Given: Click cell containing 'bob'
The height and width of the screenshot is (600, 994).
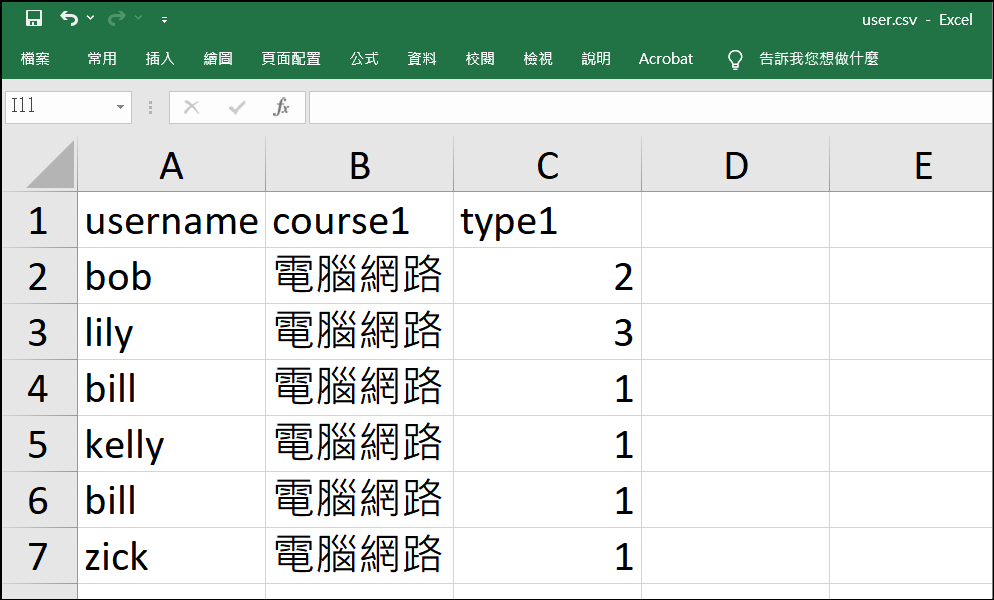Looking at the screenshot, I should [x=171, y=276].
